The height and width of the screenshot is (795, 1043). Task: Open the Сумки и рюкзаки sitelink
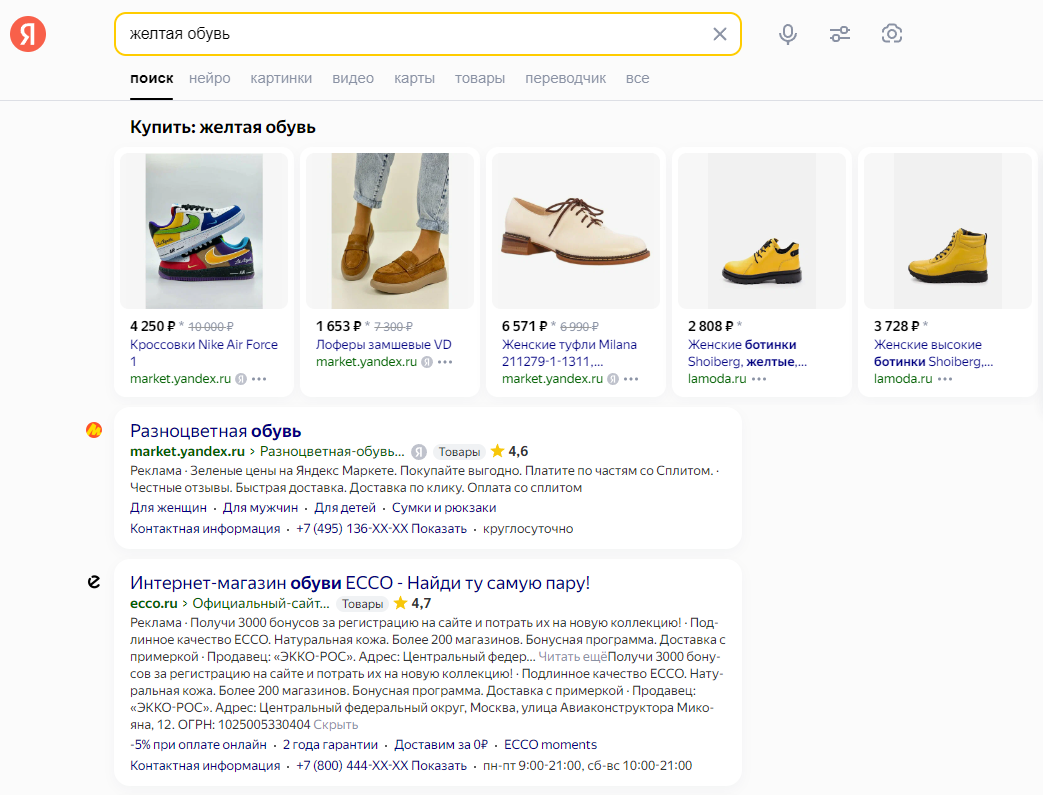pos(444,508)
